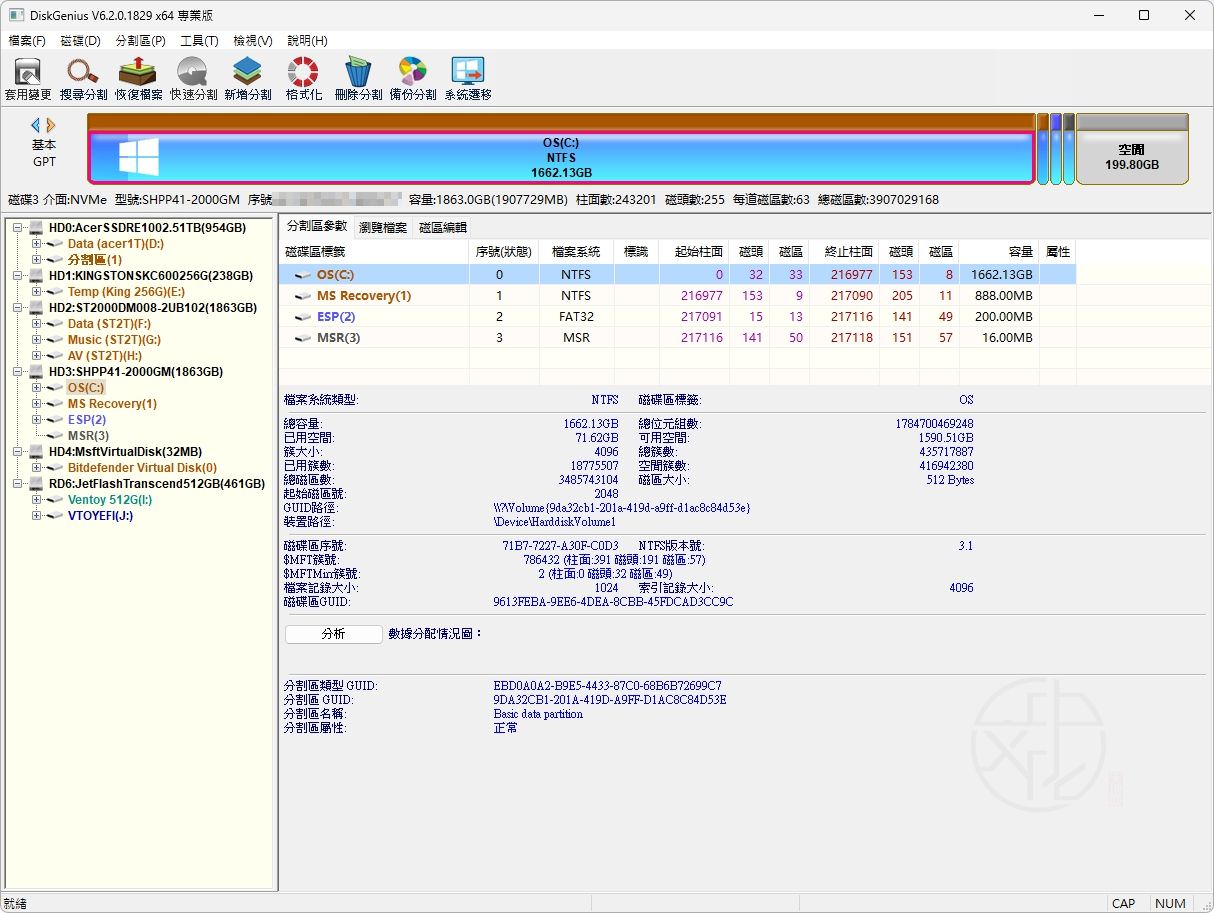The image size is (1214, 913).
Task: Click the Windows logo in the OS(C:) partition bar
Action: (x=139, y=158)
